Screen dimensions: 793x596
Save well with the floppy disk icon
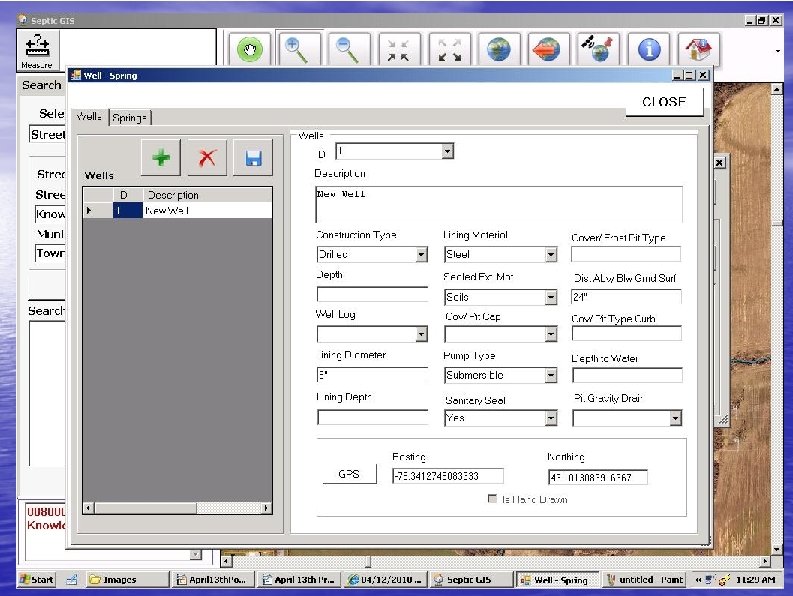coord(253,157)
